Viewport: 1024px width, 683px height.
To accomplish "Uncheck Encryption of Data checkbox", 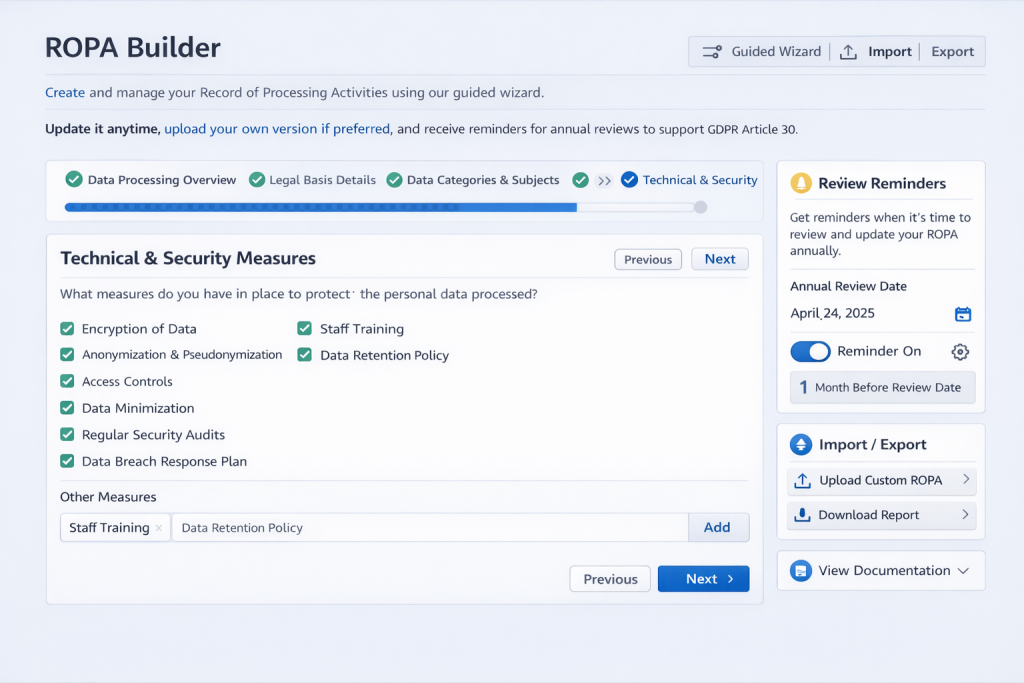I will 67,329.
